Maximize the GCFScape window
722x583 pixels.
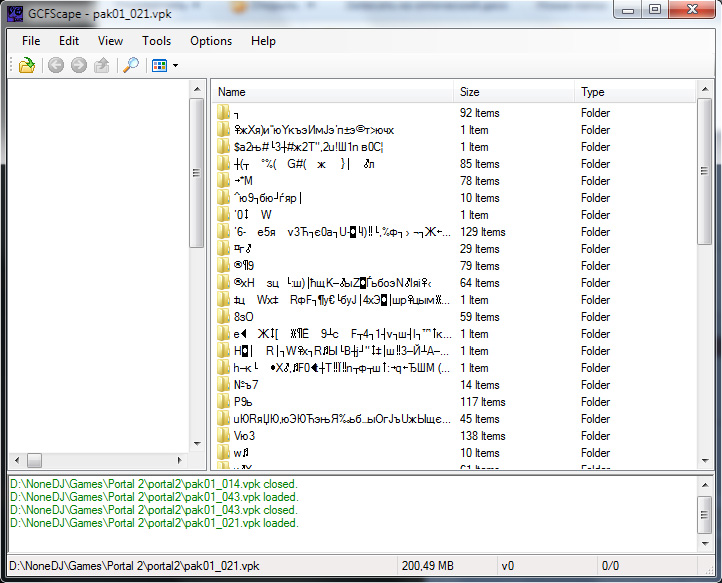tap(655, 10)
